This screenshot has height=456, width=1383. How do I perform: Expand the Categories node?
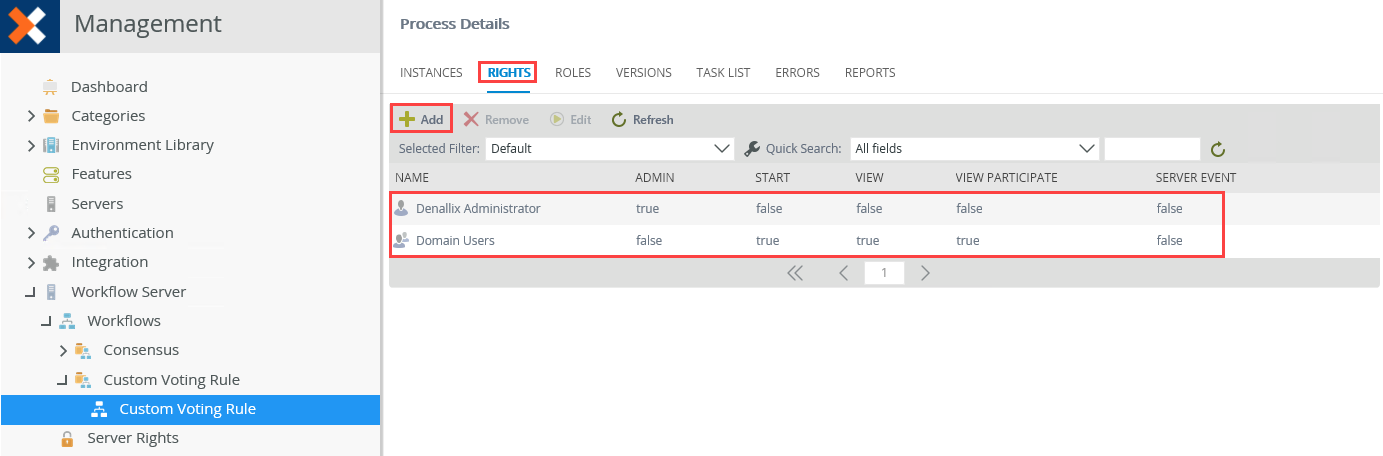(32, 116)
